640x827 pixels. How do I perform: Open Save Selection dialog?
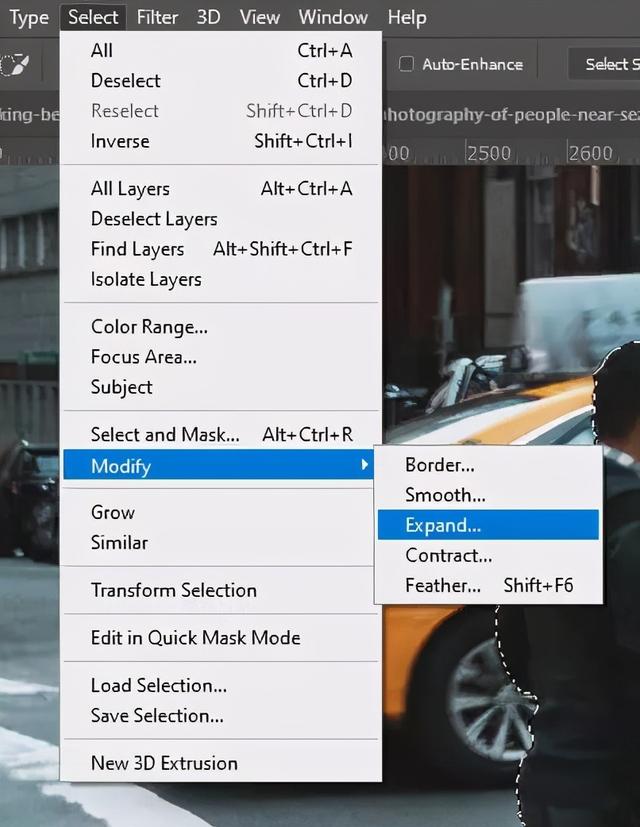[x=221, y=716]
